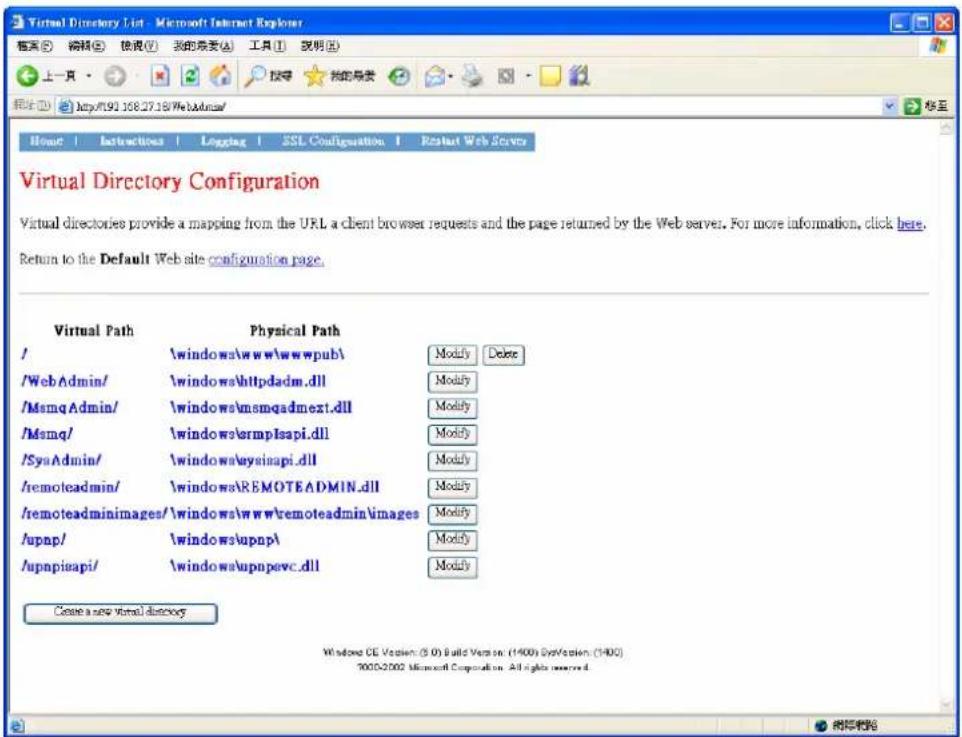Click the 'Virtual Path' column header
The image size is (962, 737).
click(x=94, y=331)
